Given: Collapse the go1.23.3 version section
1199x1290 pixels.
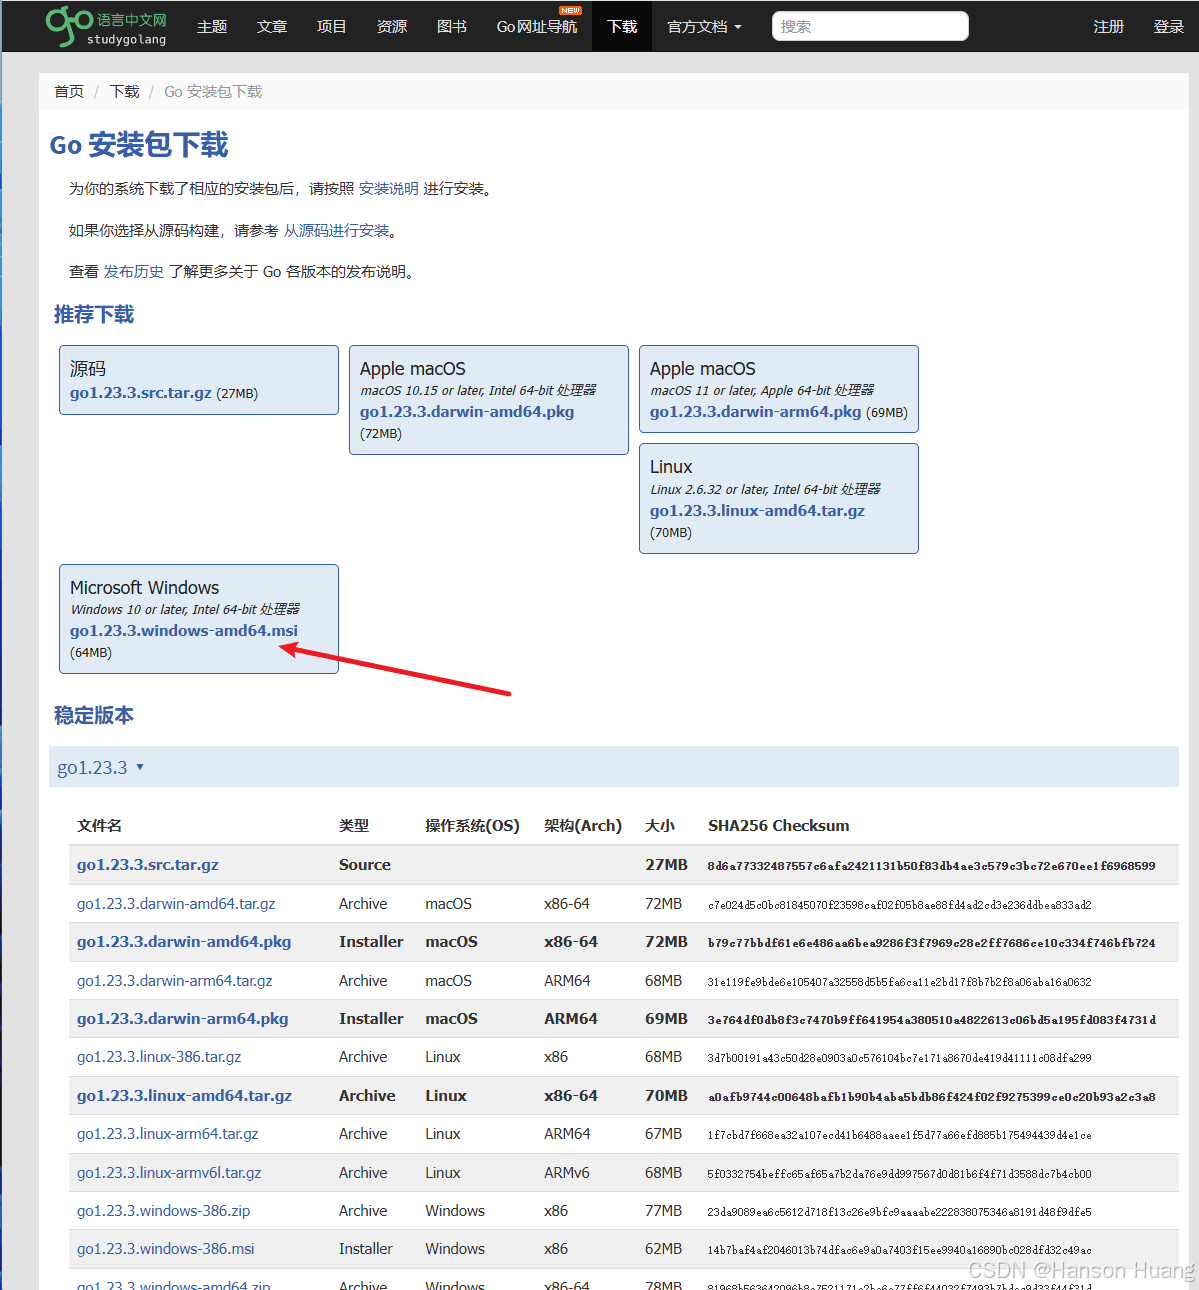Looking at the screenshot, I should click(101, 768).
